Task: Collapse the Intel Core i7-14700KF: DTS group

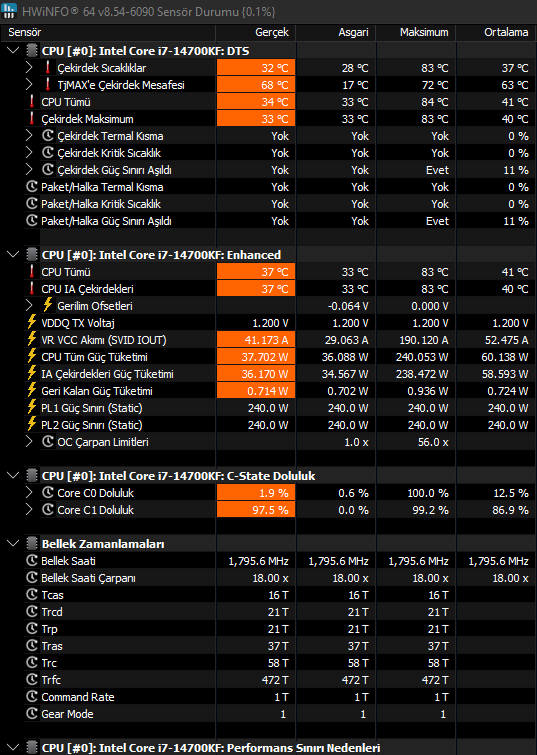Action: 13,51
